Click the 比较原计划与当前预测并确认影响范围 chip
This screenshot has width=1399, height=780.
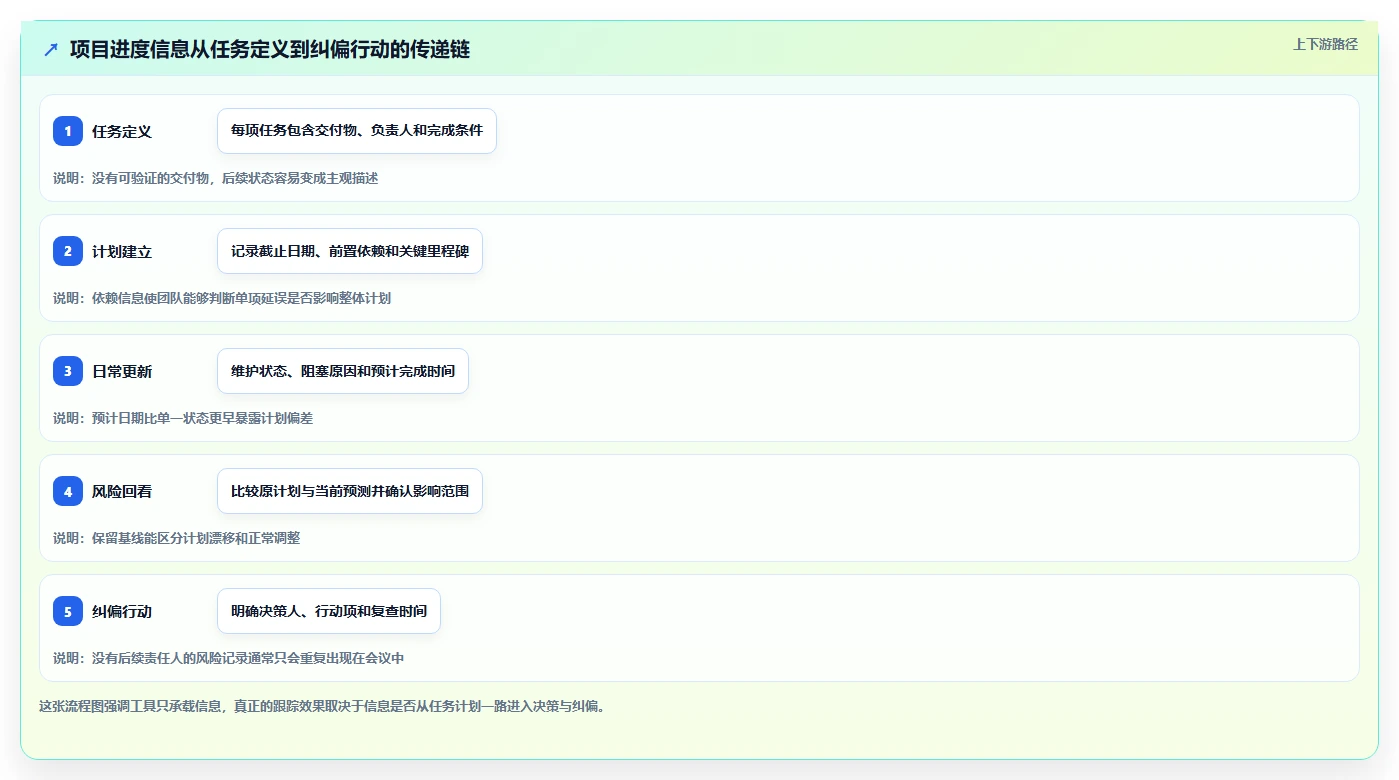click(x=350, y=491)
